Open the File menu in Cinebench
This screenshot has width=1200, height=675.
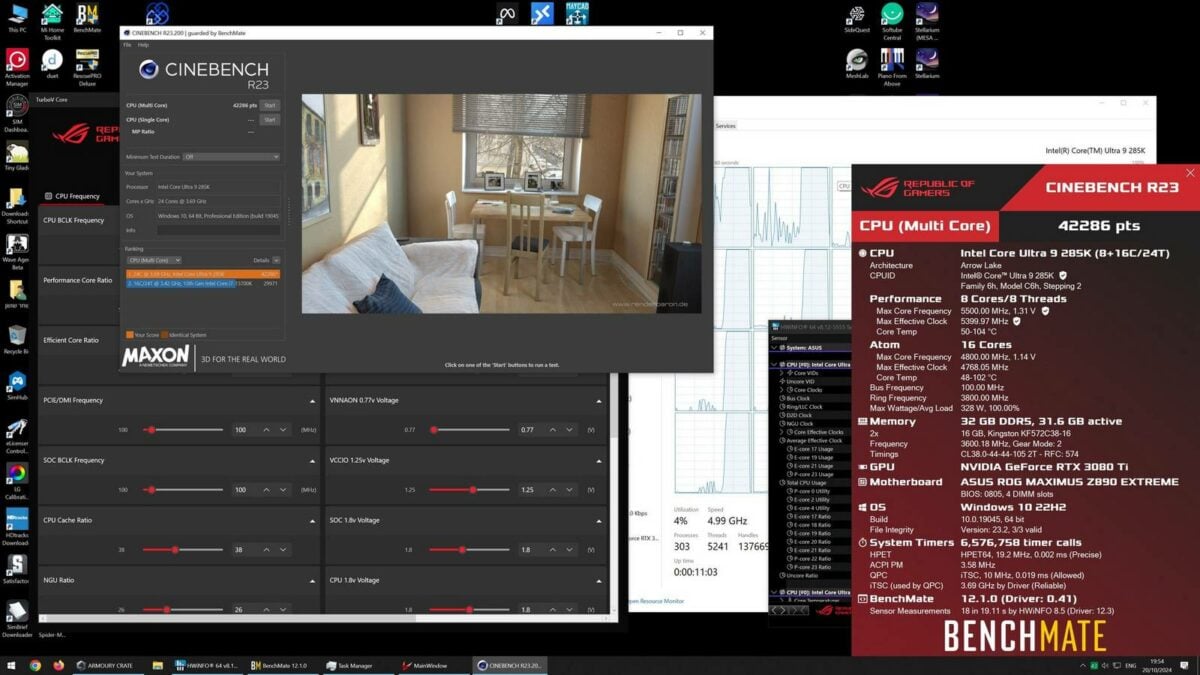(126, 45)
